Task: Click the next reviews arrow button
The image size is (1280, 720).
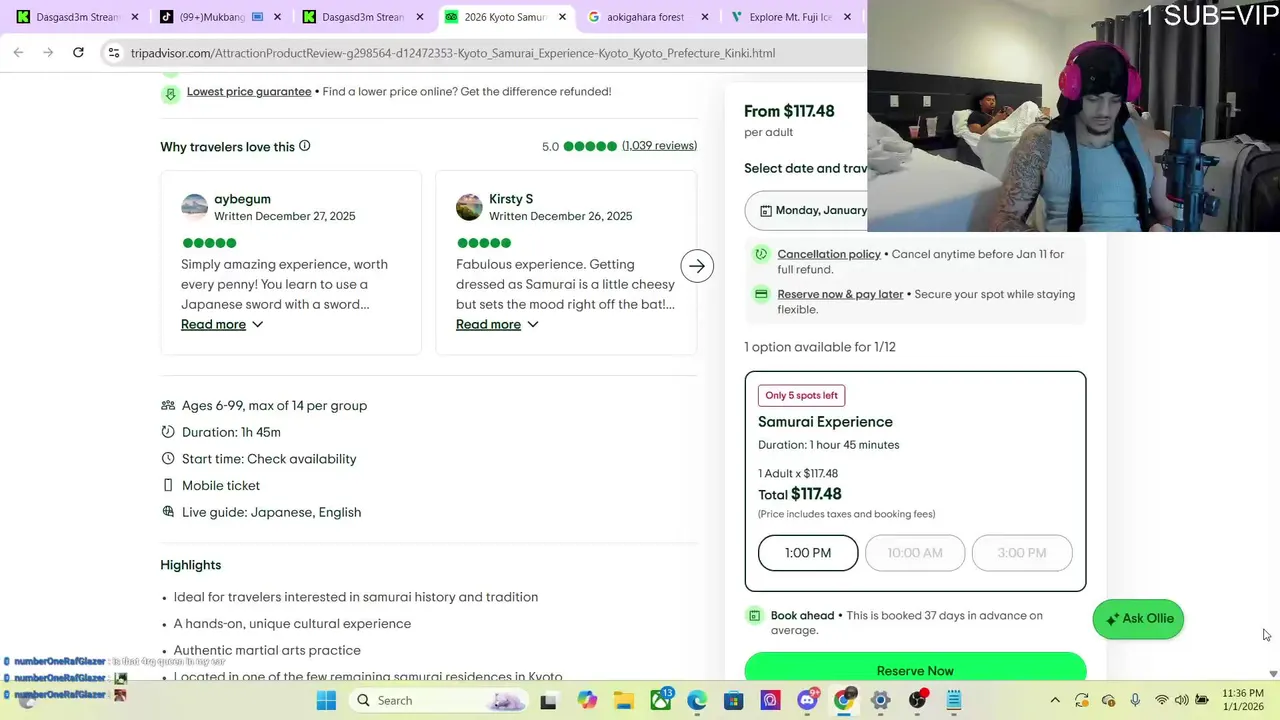Action: tap(697, 266)
